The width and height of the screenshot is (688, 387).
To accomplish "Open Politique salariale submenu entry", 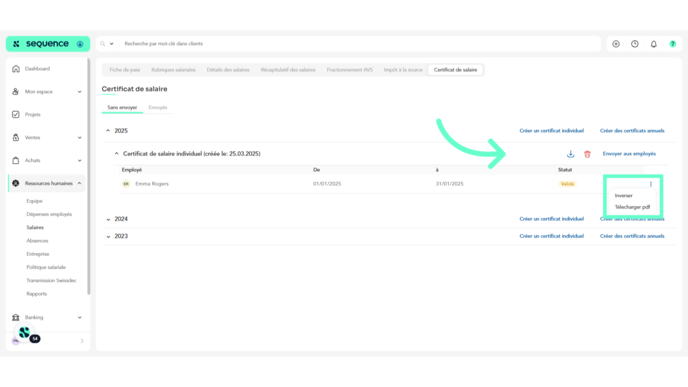I will (x=46, y=267).
